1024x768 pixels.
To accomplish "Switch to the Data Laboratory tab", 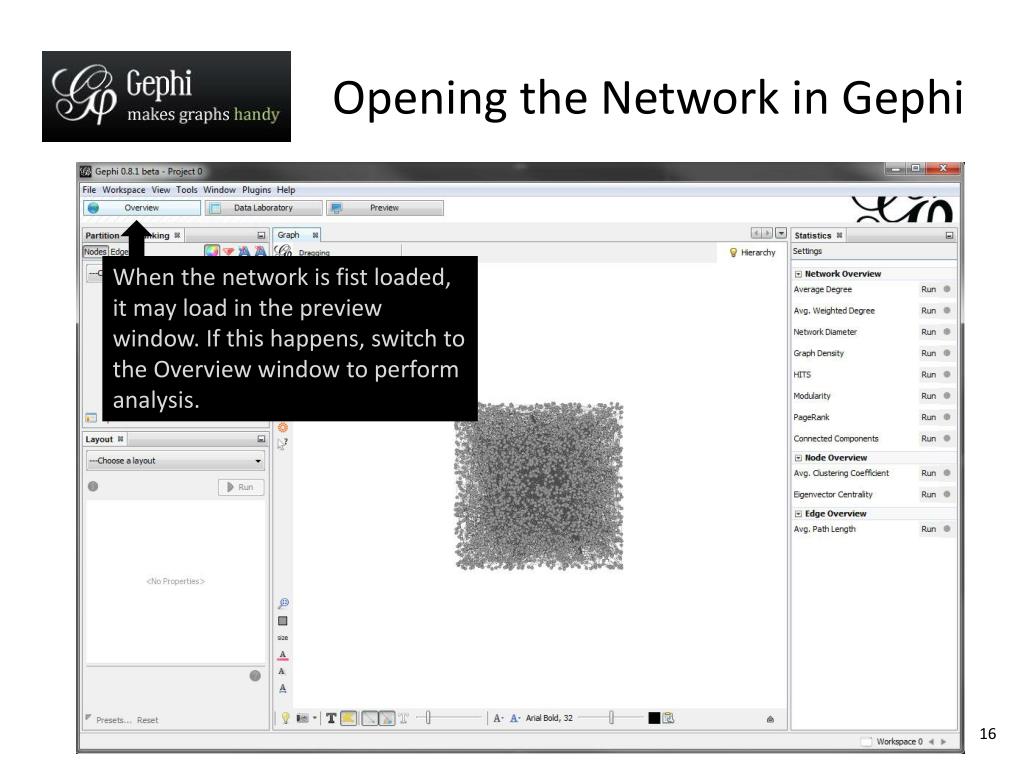I will pos(263,208).
